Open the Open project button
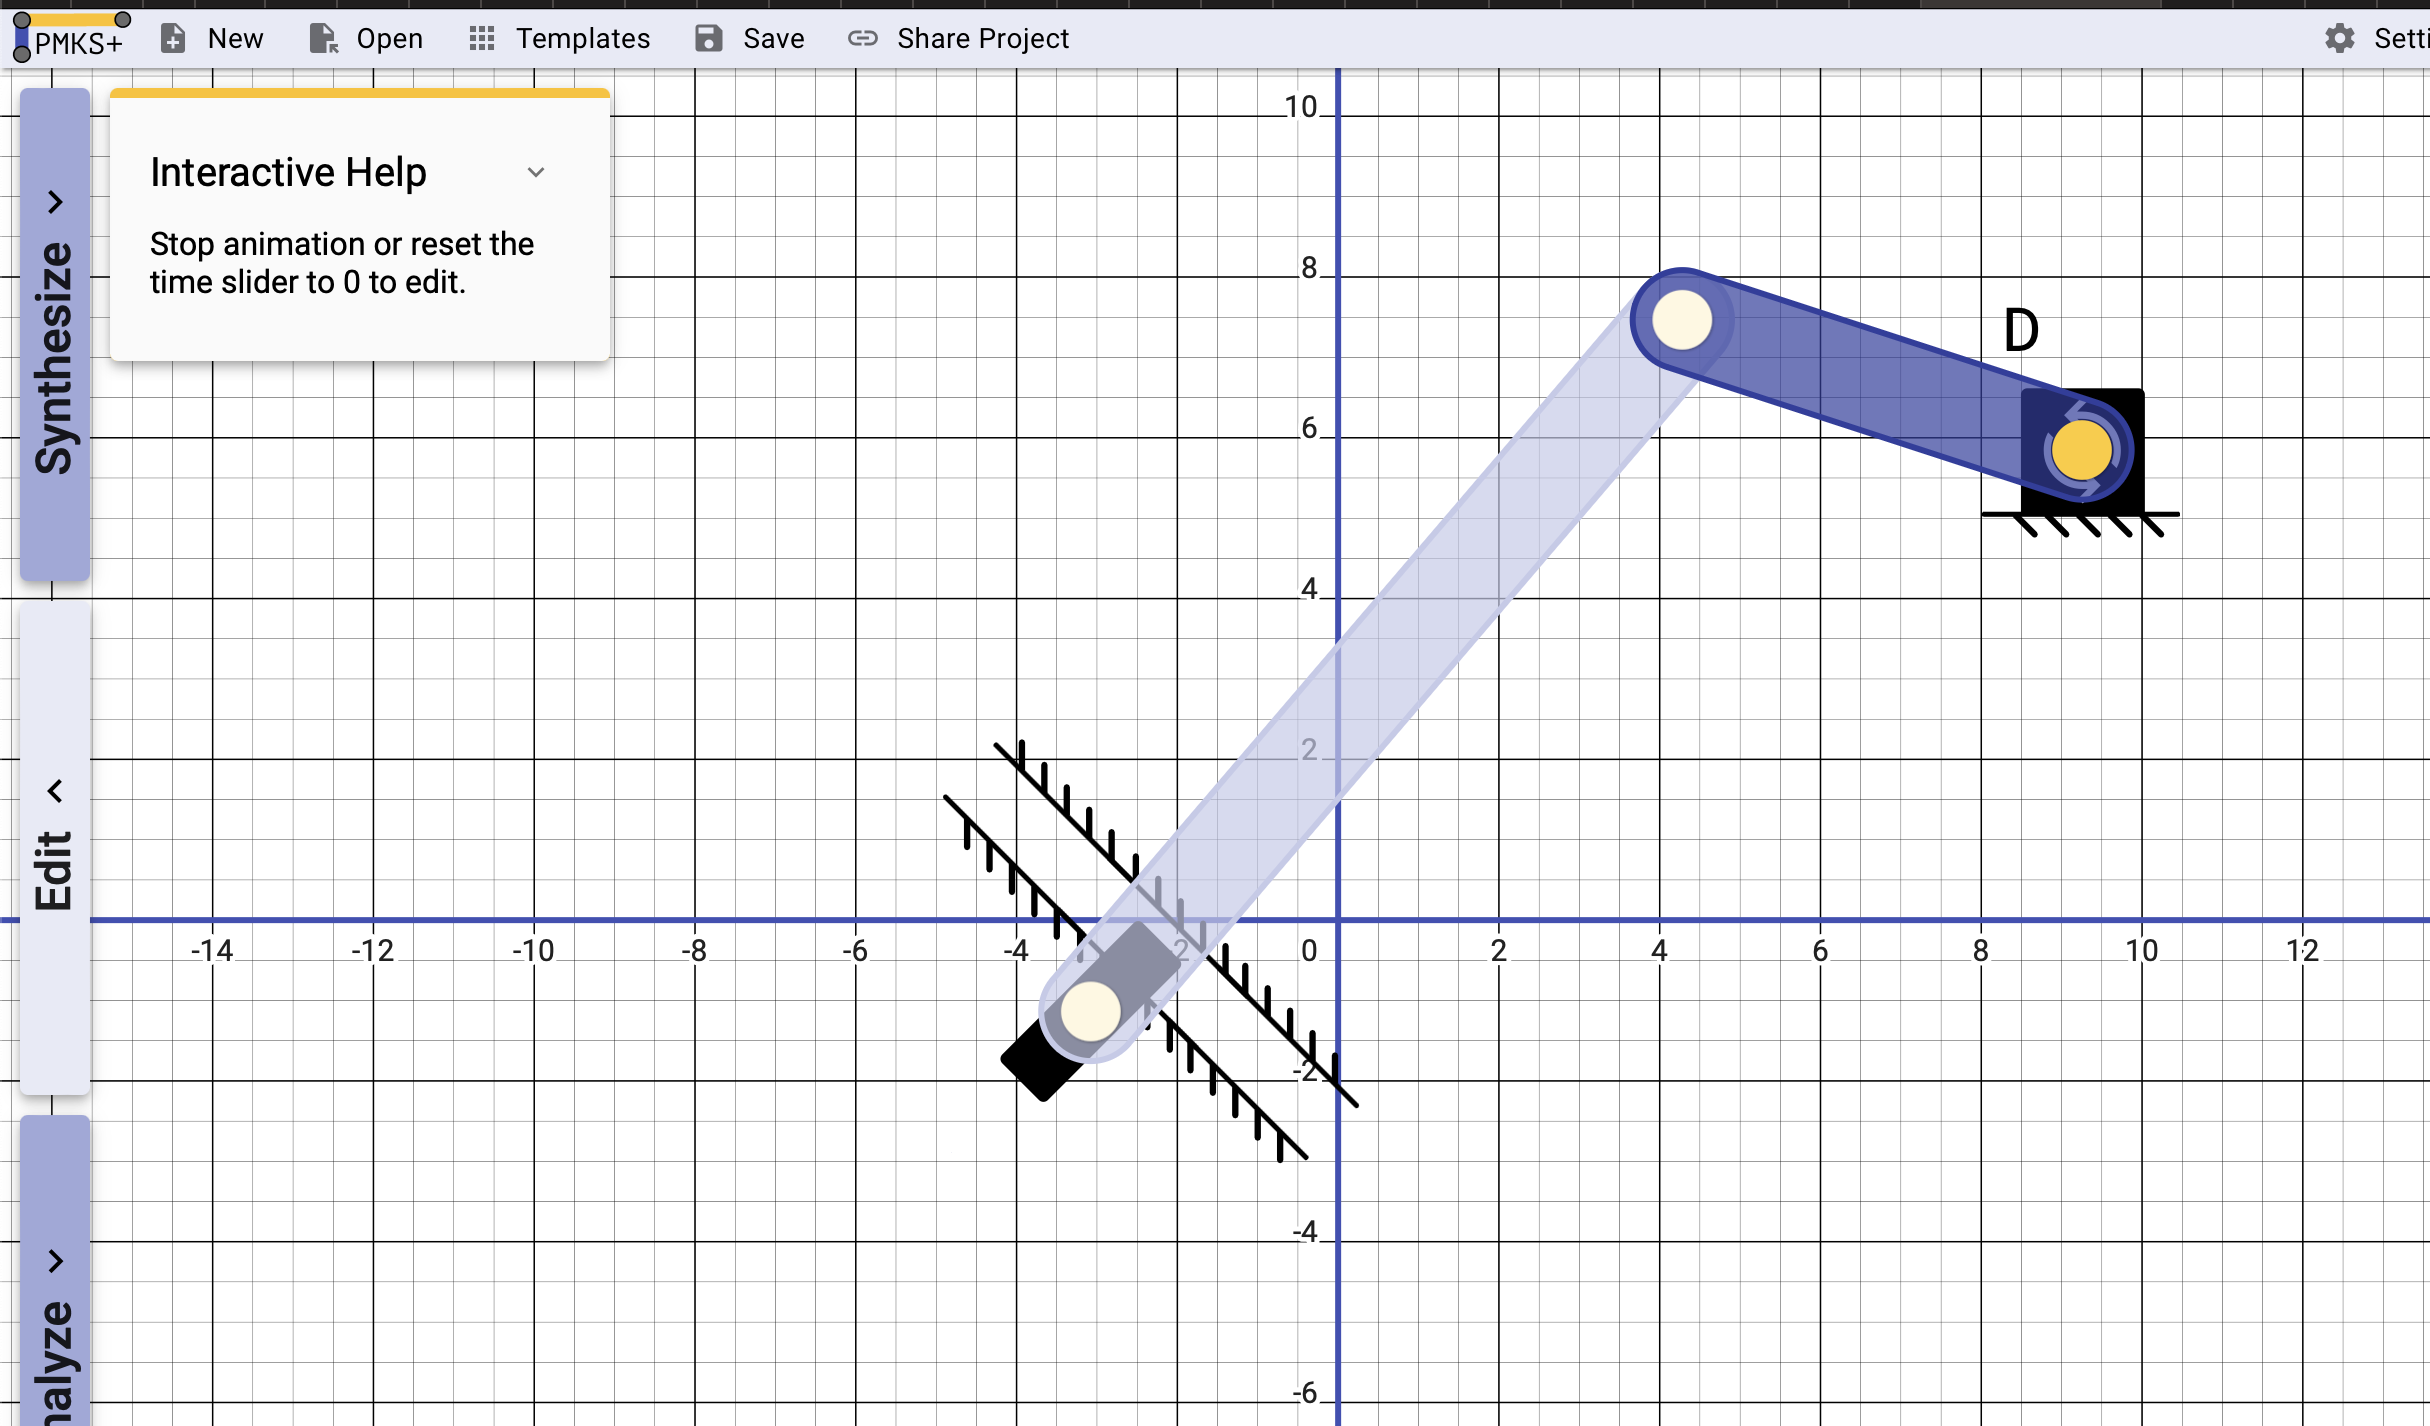2430x1426 pixels. 366,39
